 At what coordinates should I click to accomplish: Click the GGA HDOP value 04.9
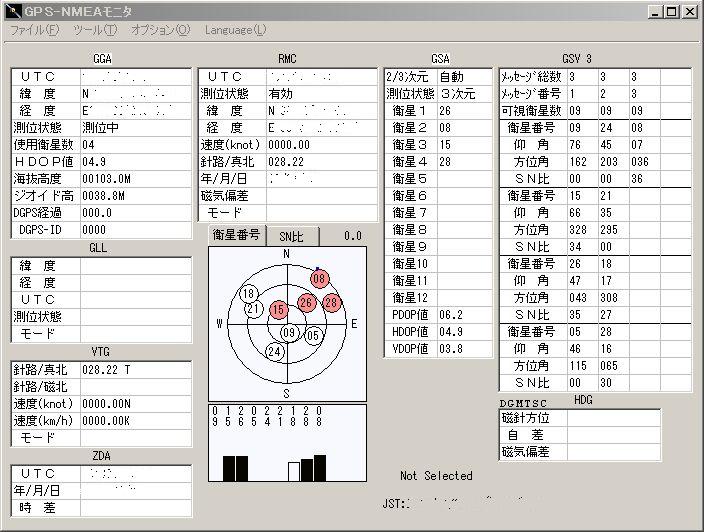pyautogui.click(x=94, y=162)
